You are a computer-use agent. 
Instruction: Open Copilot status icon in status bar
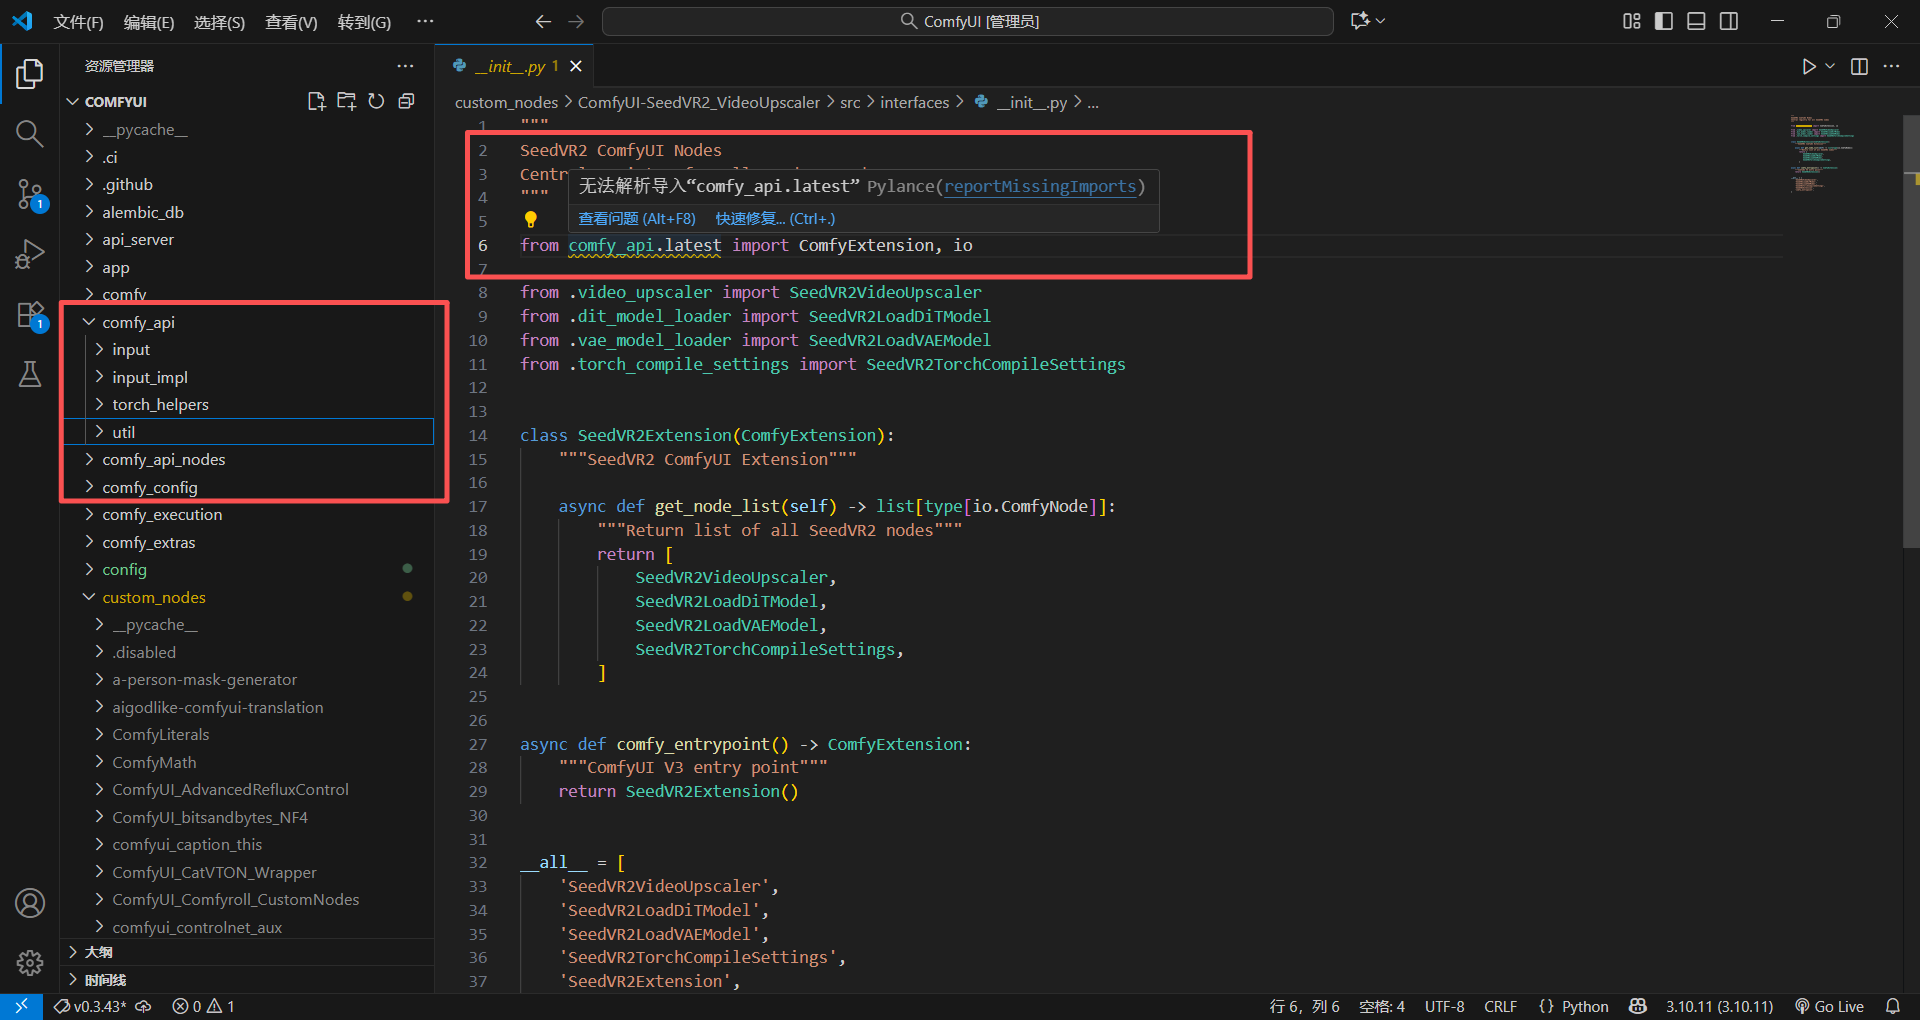coord(1638,1006)
